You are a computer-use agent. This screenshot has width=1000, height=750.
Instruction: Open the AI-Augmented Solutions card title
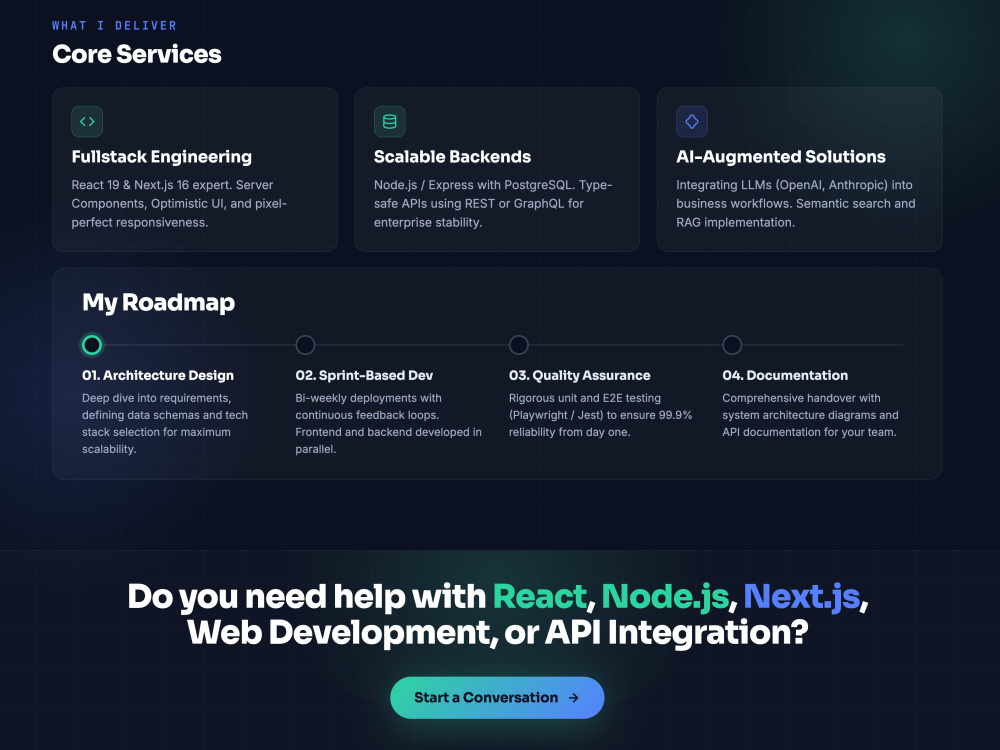click(781, 157)
